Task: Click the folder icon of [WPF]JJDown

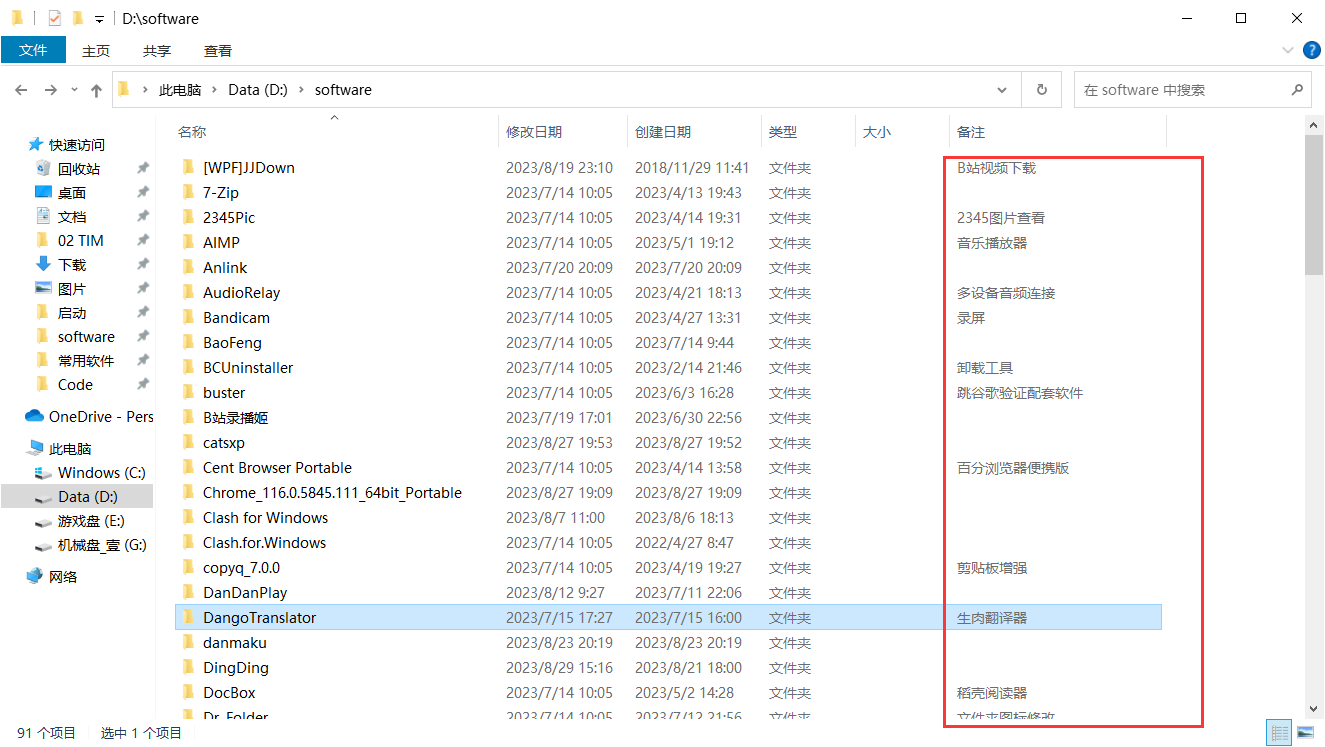Action: click(187, 167)
